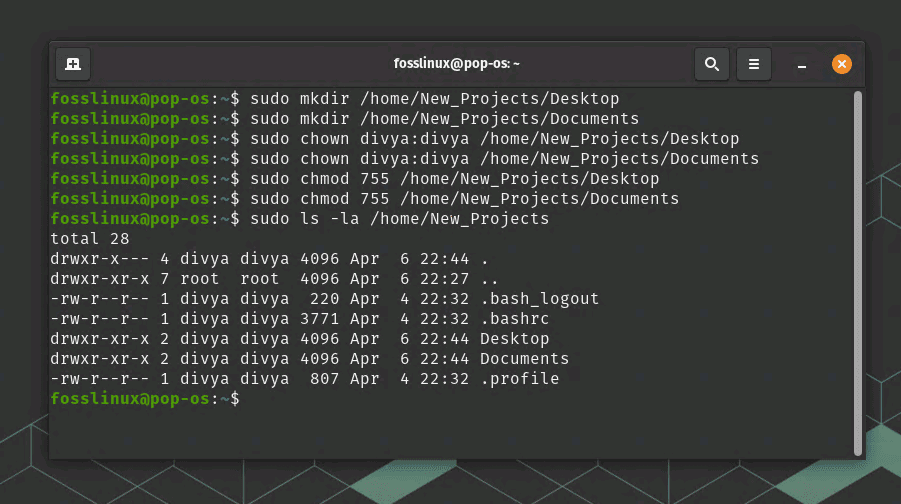Select the '.bash_logout' file name

click(540, 299)
